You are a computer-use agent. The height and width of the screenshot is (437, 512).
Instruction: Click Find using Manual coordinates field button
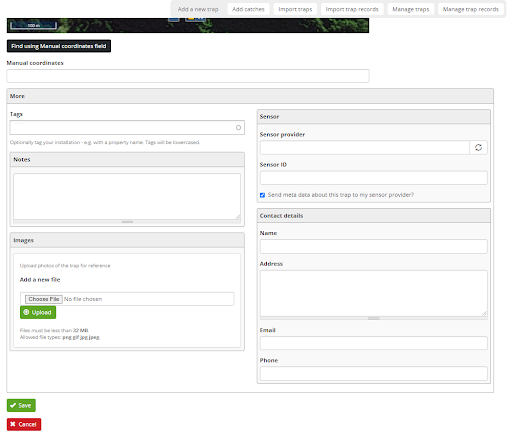click(59, 46)
